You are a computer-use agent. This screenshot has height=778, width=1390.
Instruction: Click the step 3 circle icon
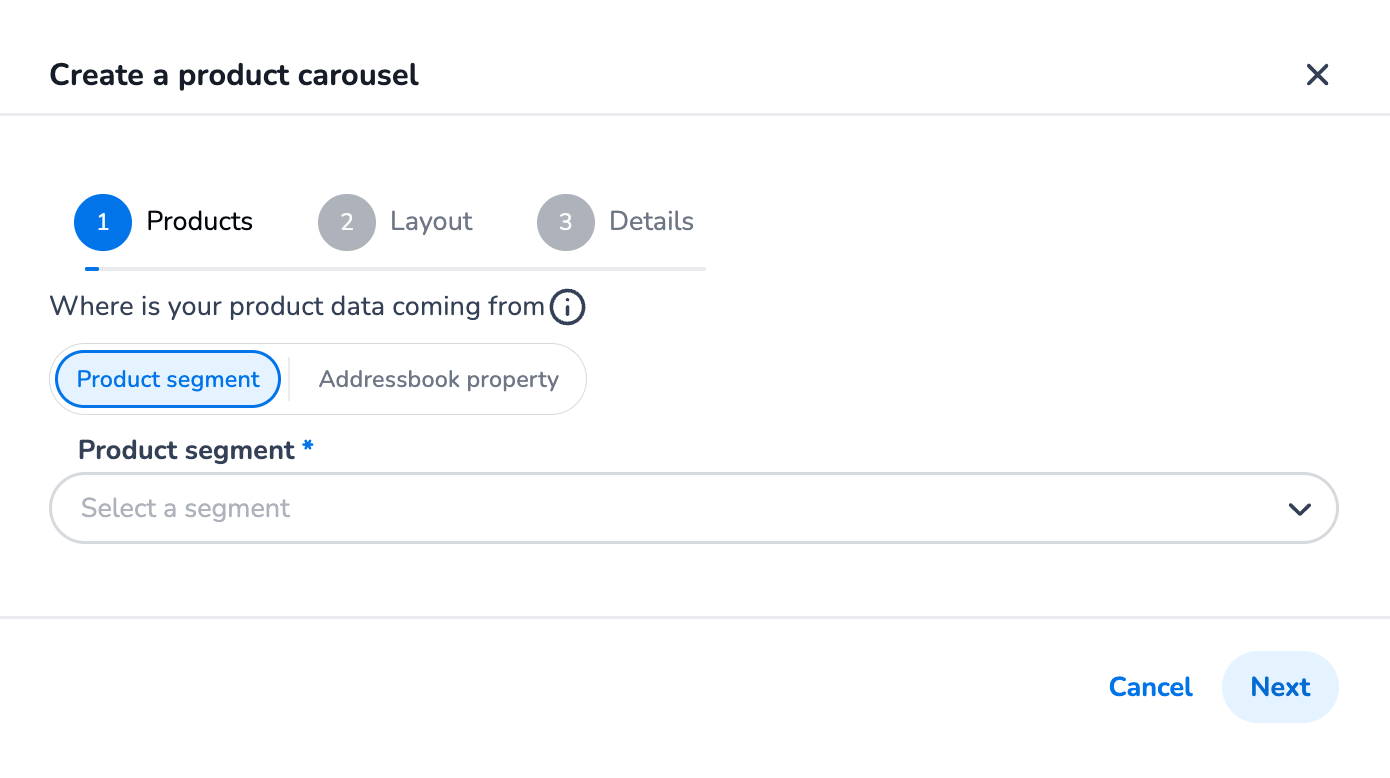coord(566,222)
